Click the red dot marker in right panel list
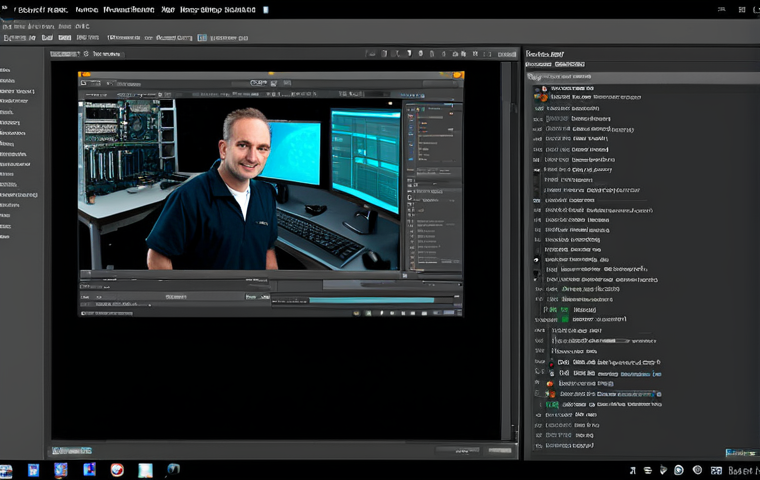The image size is (760, 480). (x=551, y=364)
